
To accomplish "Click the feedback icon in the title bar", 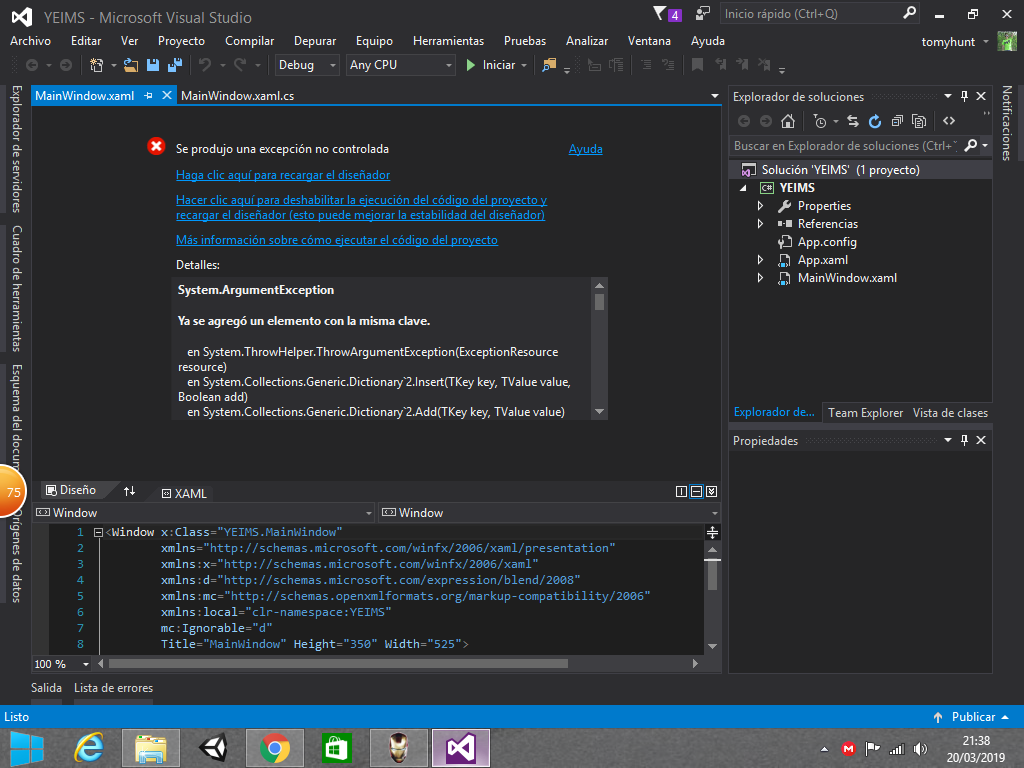I will (703, 13).
